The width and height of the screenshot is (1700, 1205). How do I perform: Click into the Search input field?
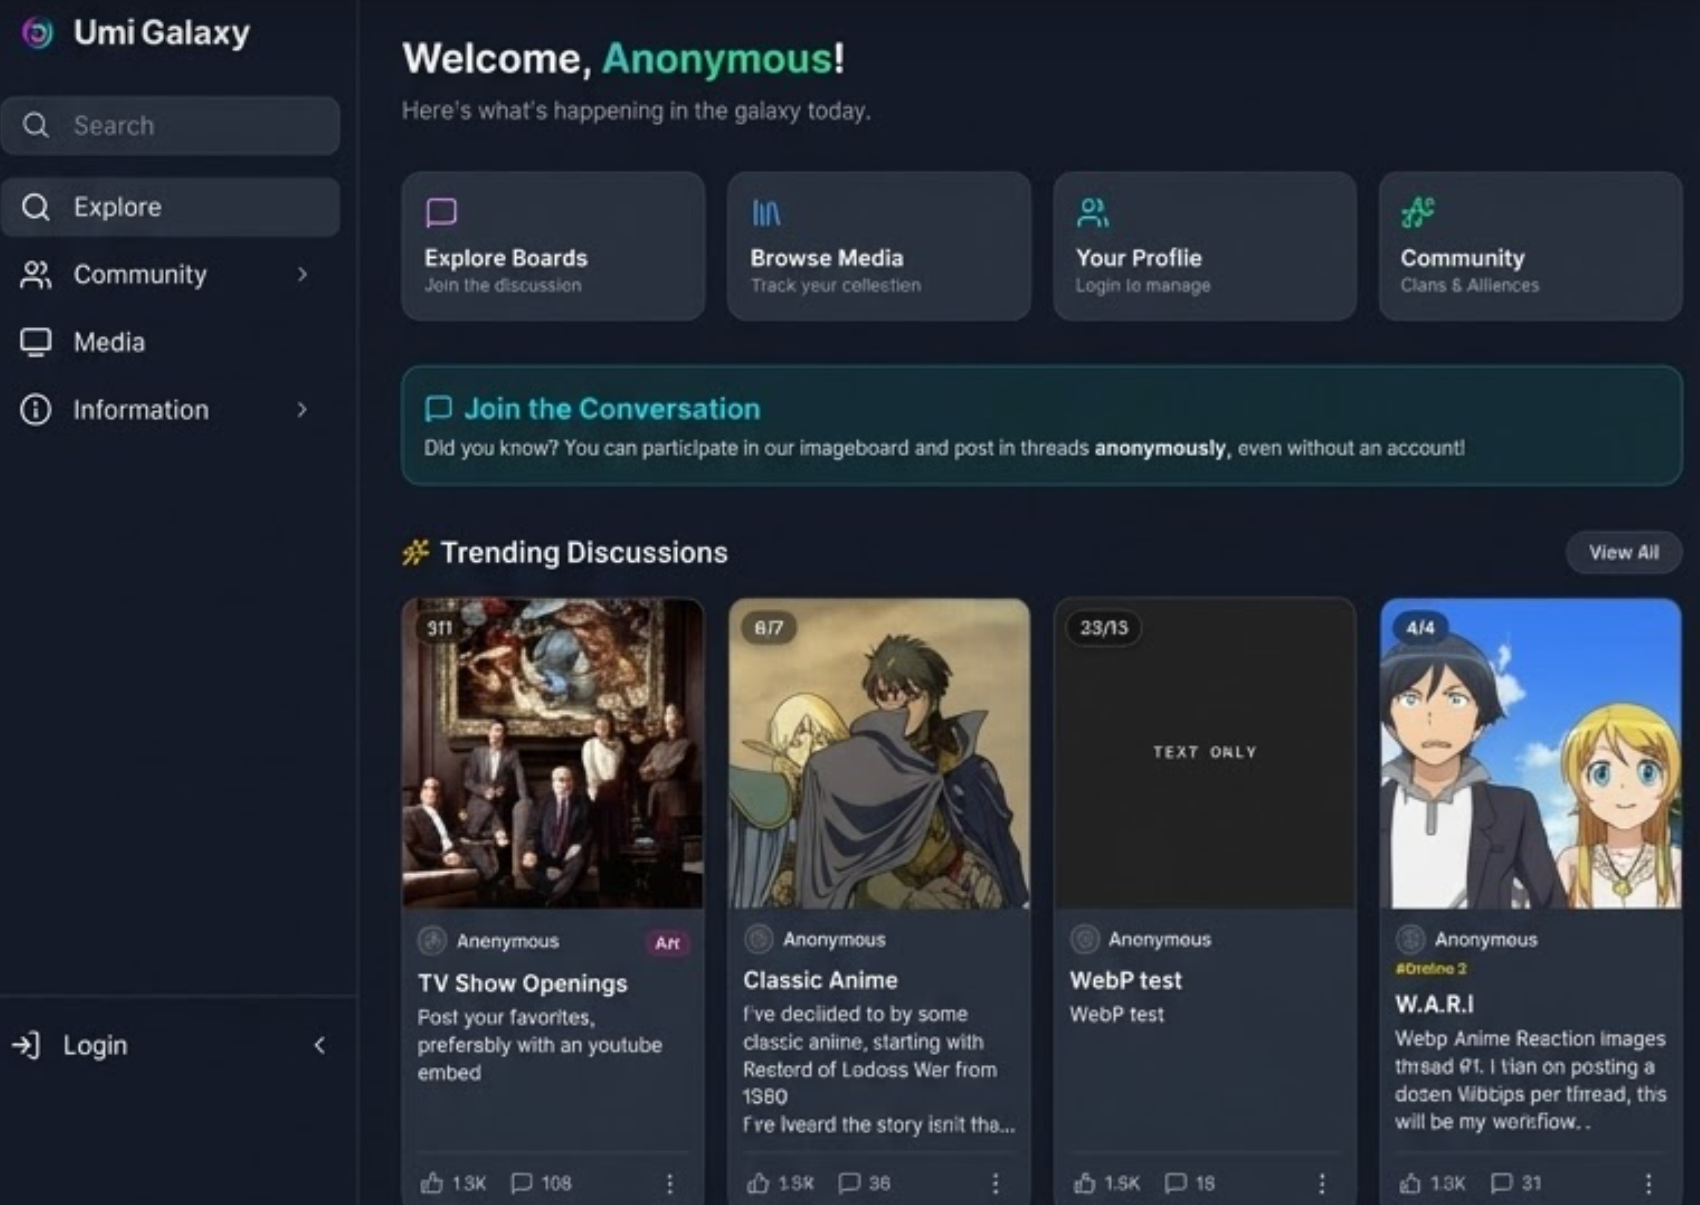point(170,125)
